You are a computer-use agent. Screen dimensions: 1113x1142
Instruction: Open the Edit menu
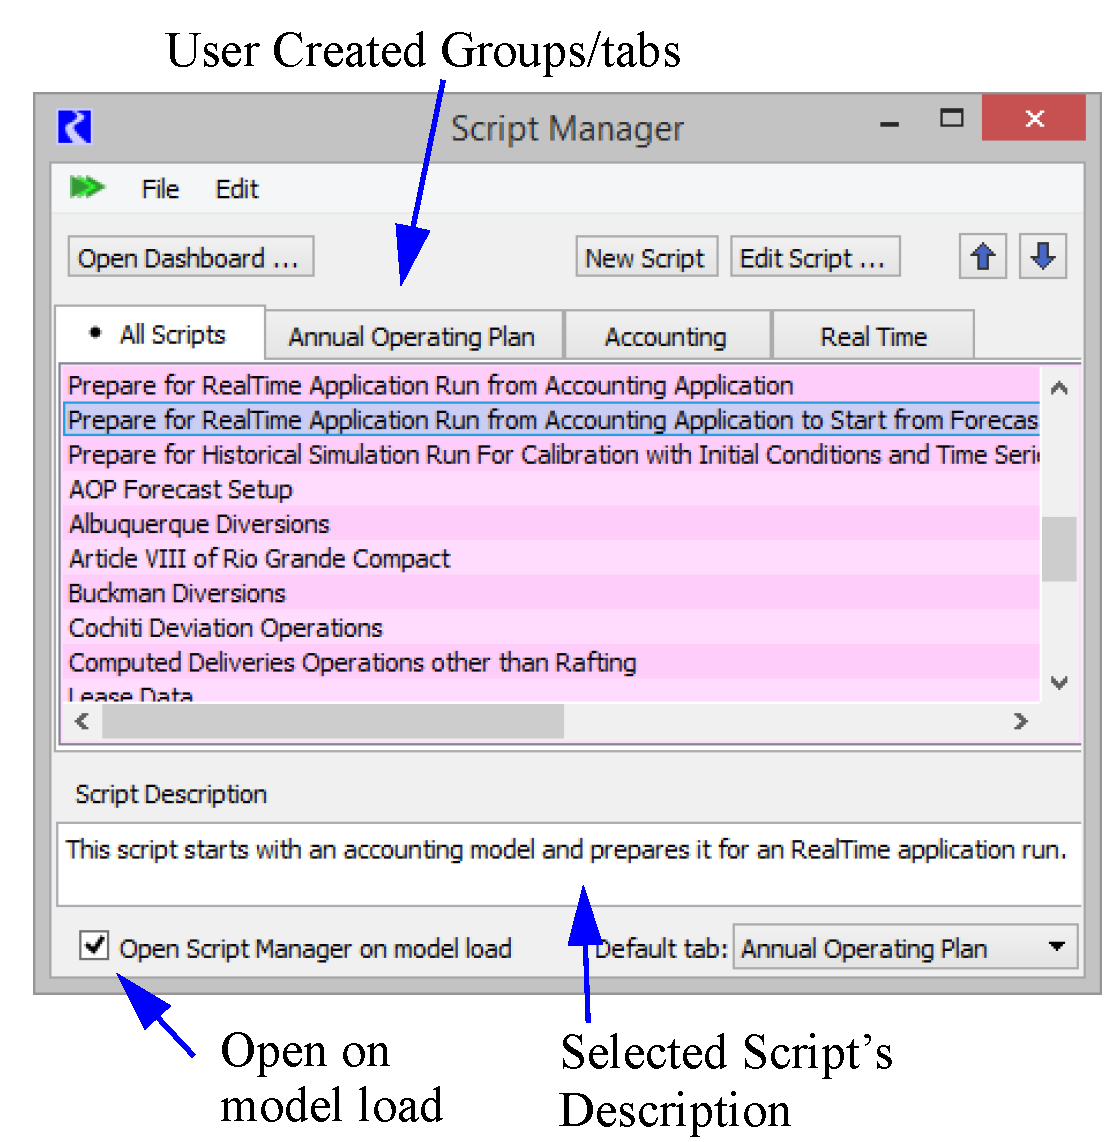237,189
